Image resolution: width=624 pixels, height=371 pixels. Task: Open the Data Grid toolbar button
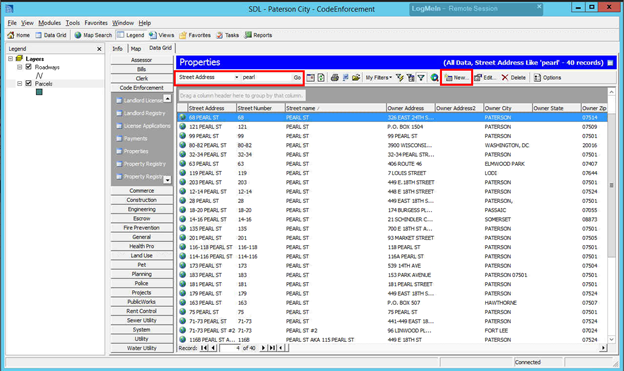coord(51,35)
